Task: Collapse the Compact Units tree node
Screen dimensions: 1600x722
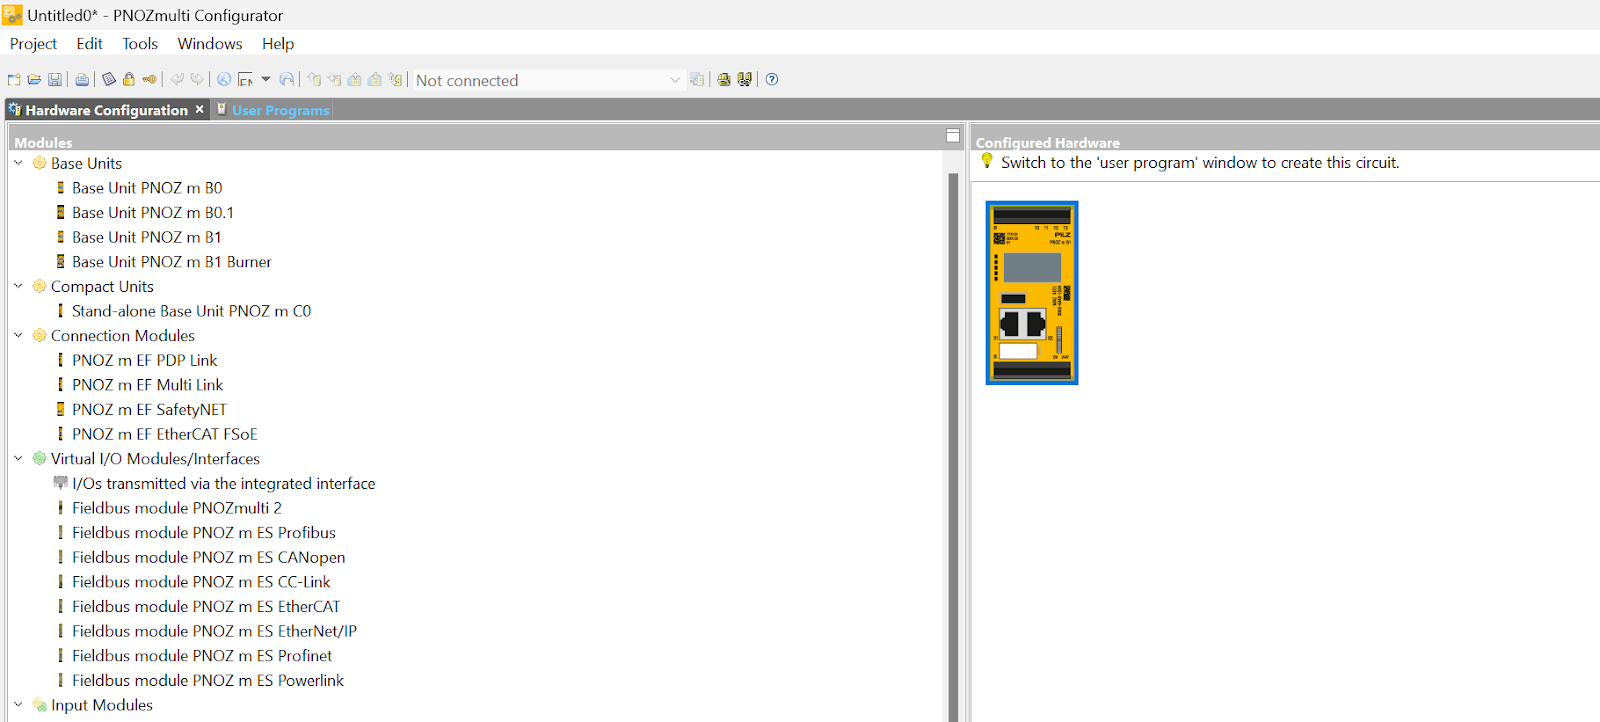Action: click(x=18, y=286)
